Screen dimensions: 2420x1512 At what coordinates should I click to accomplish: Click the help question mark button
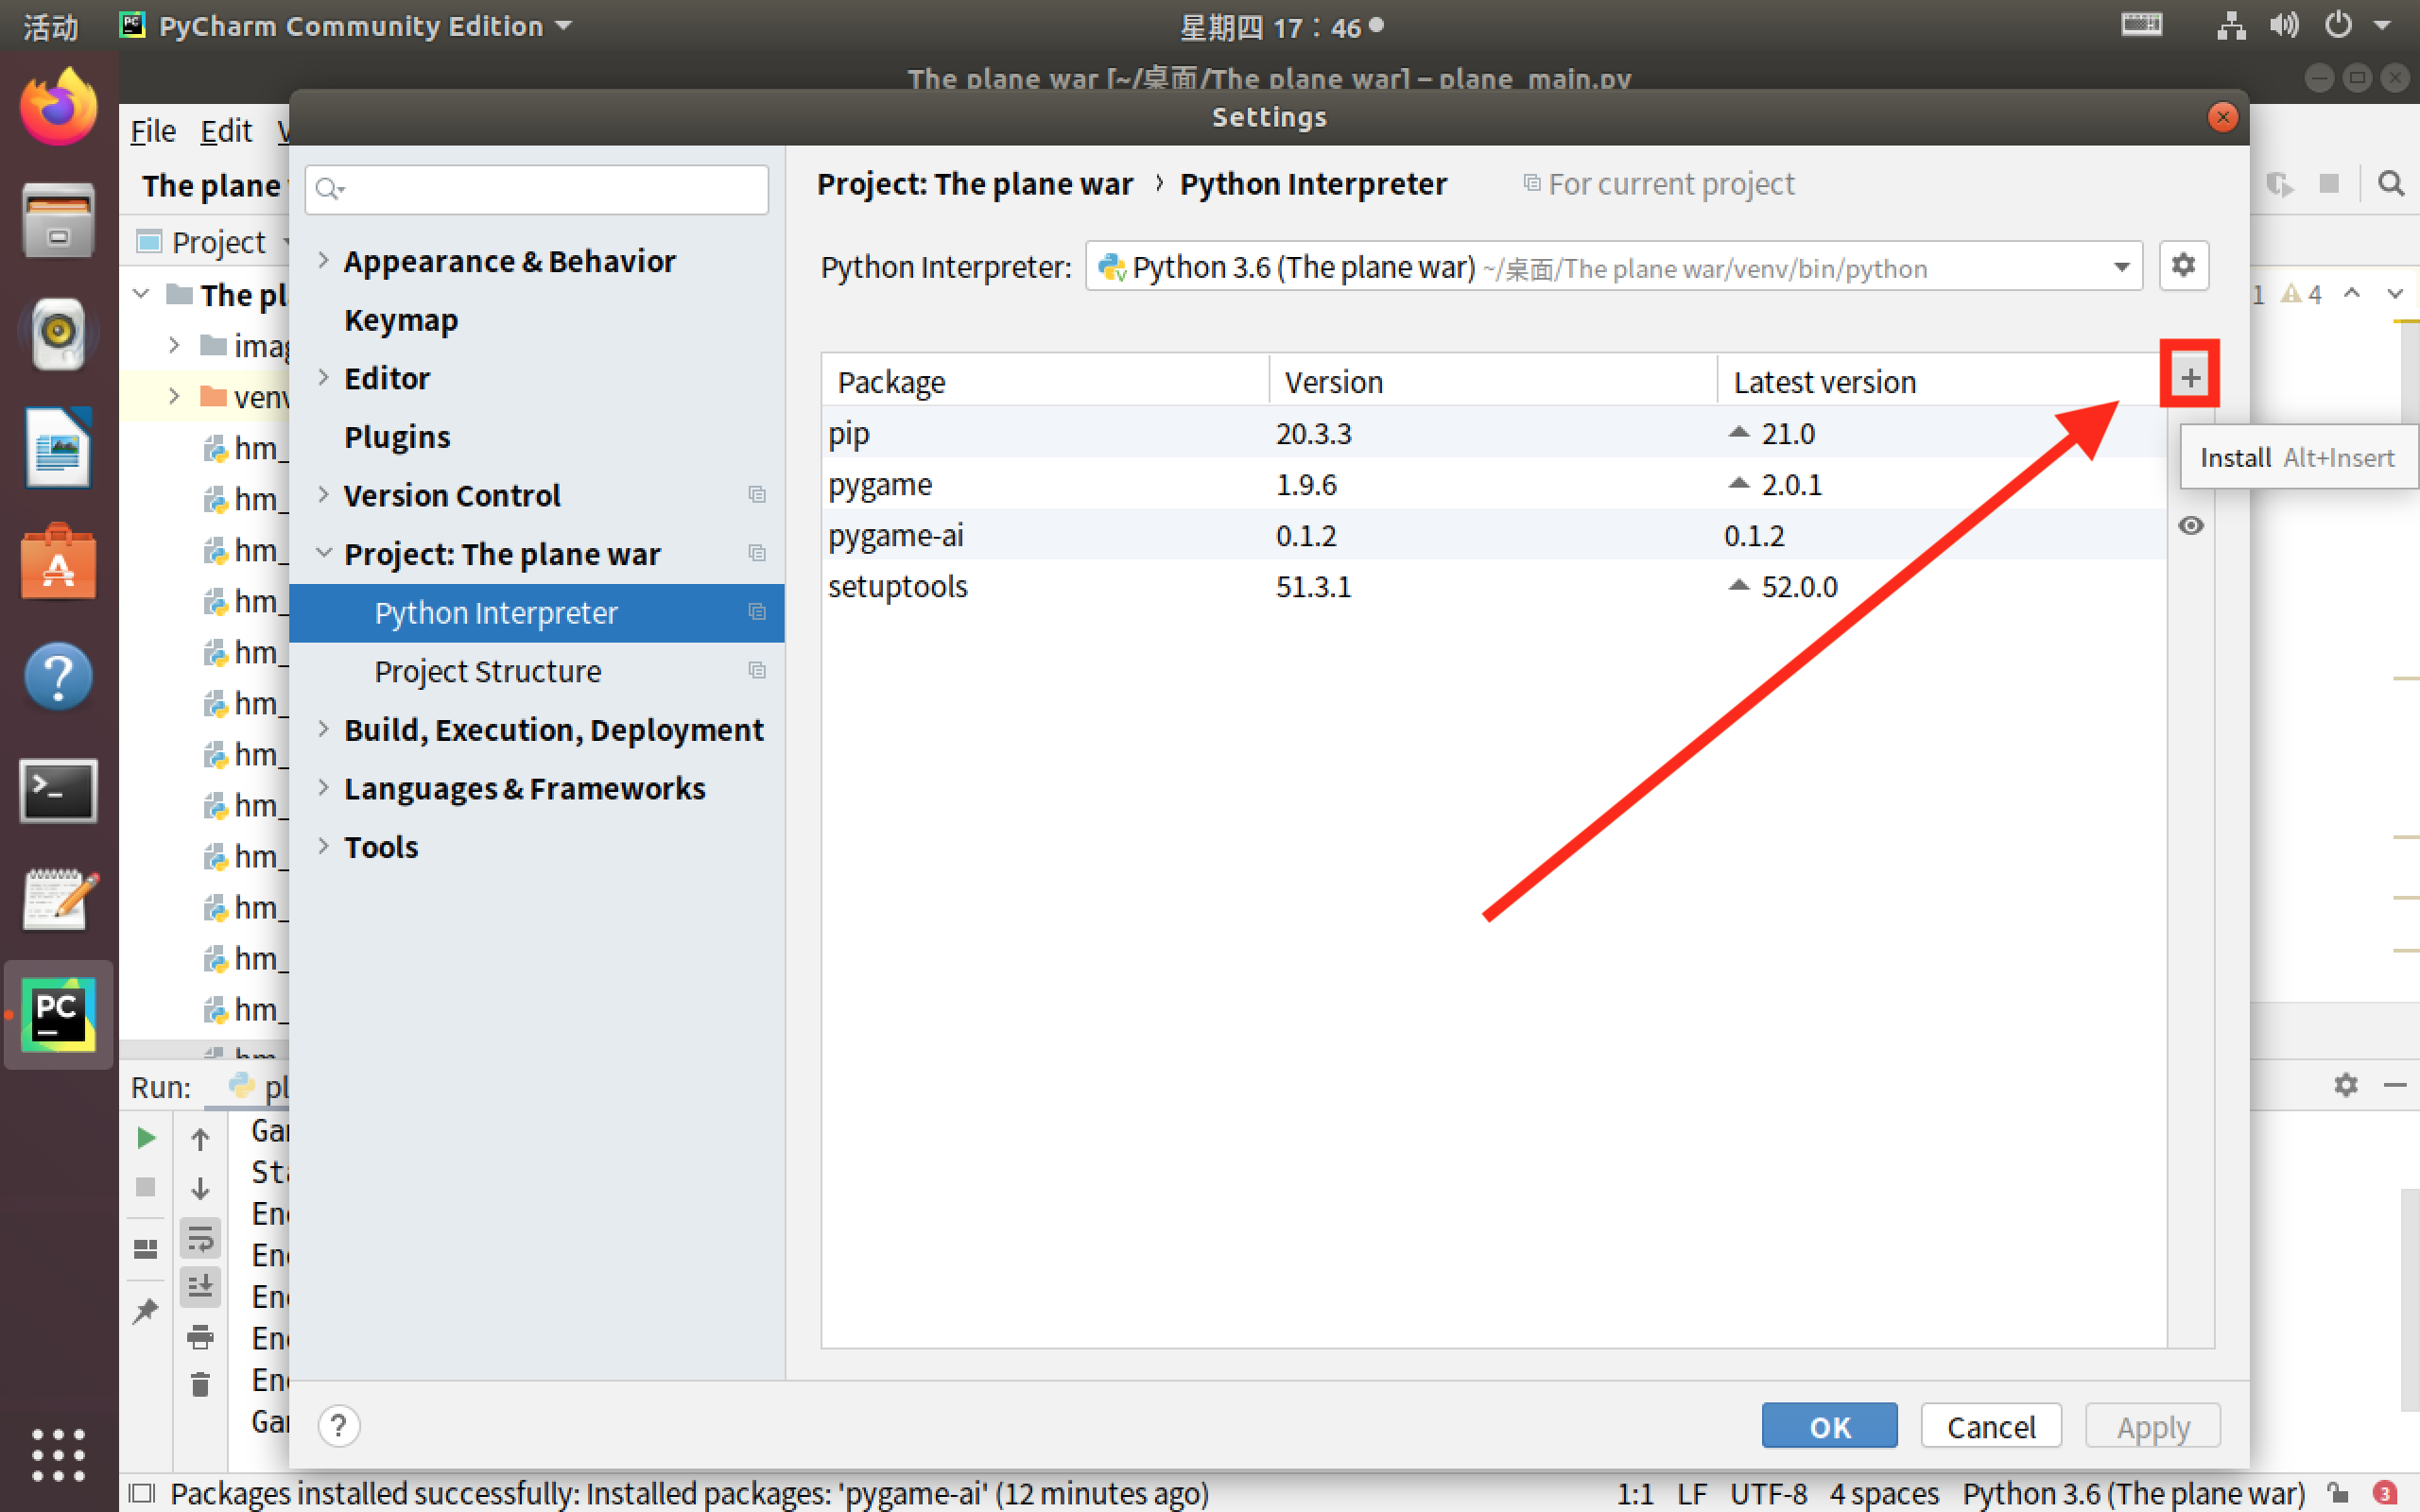(x=339, y=1426)
